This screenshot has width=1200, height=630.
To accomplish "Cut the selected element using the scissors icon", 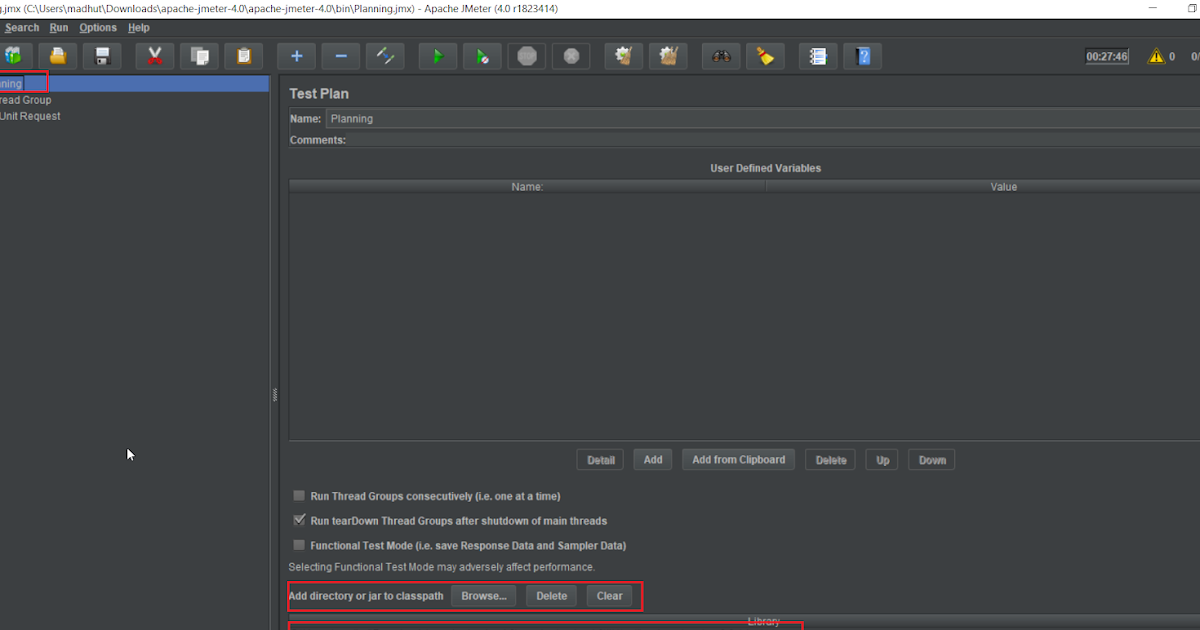I will [154, 56].
